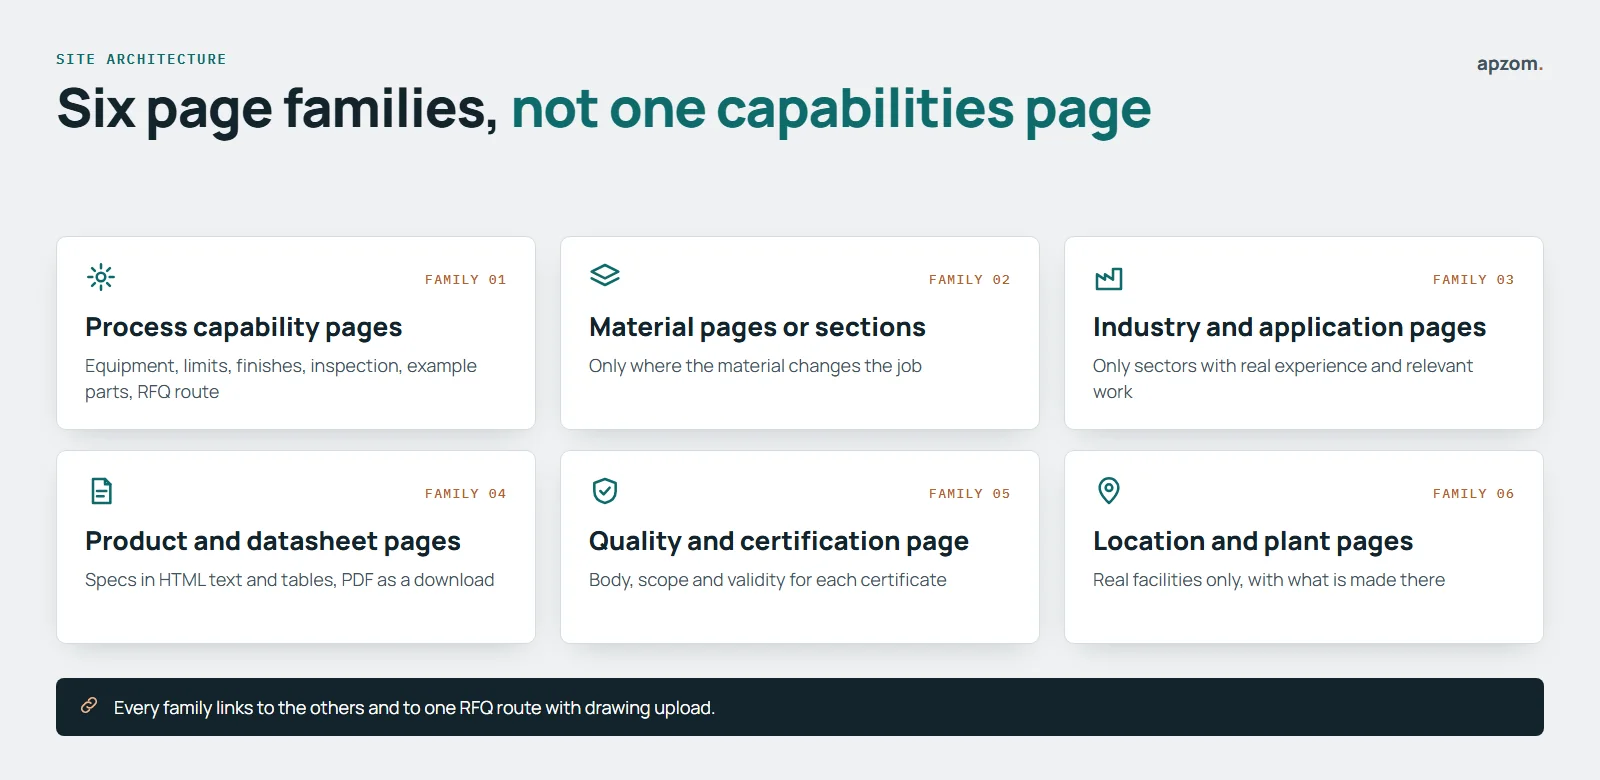
Task: Click the 'FAMILY 05' label
Action: pyautogui.click(x=970, y=494)
